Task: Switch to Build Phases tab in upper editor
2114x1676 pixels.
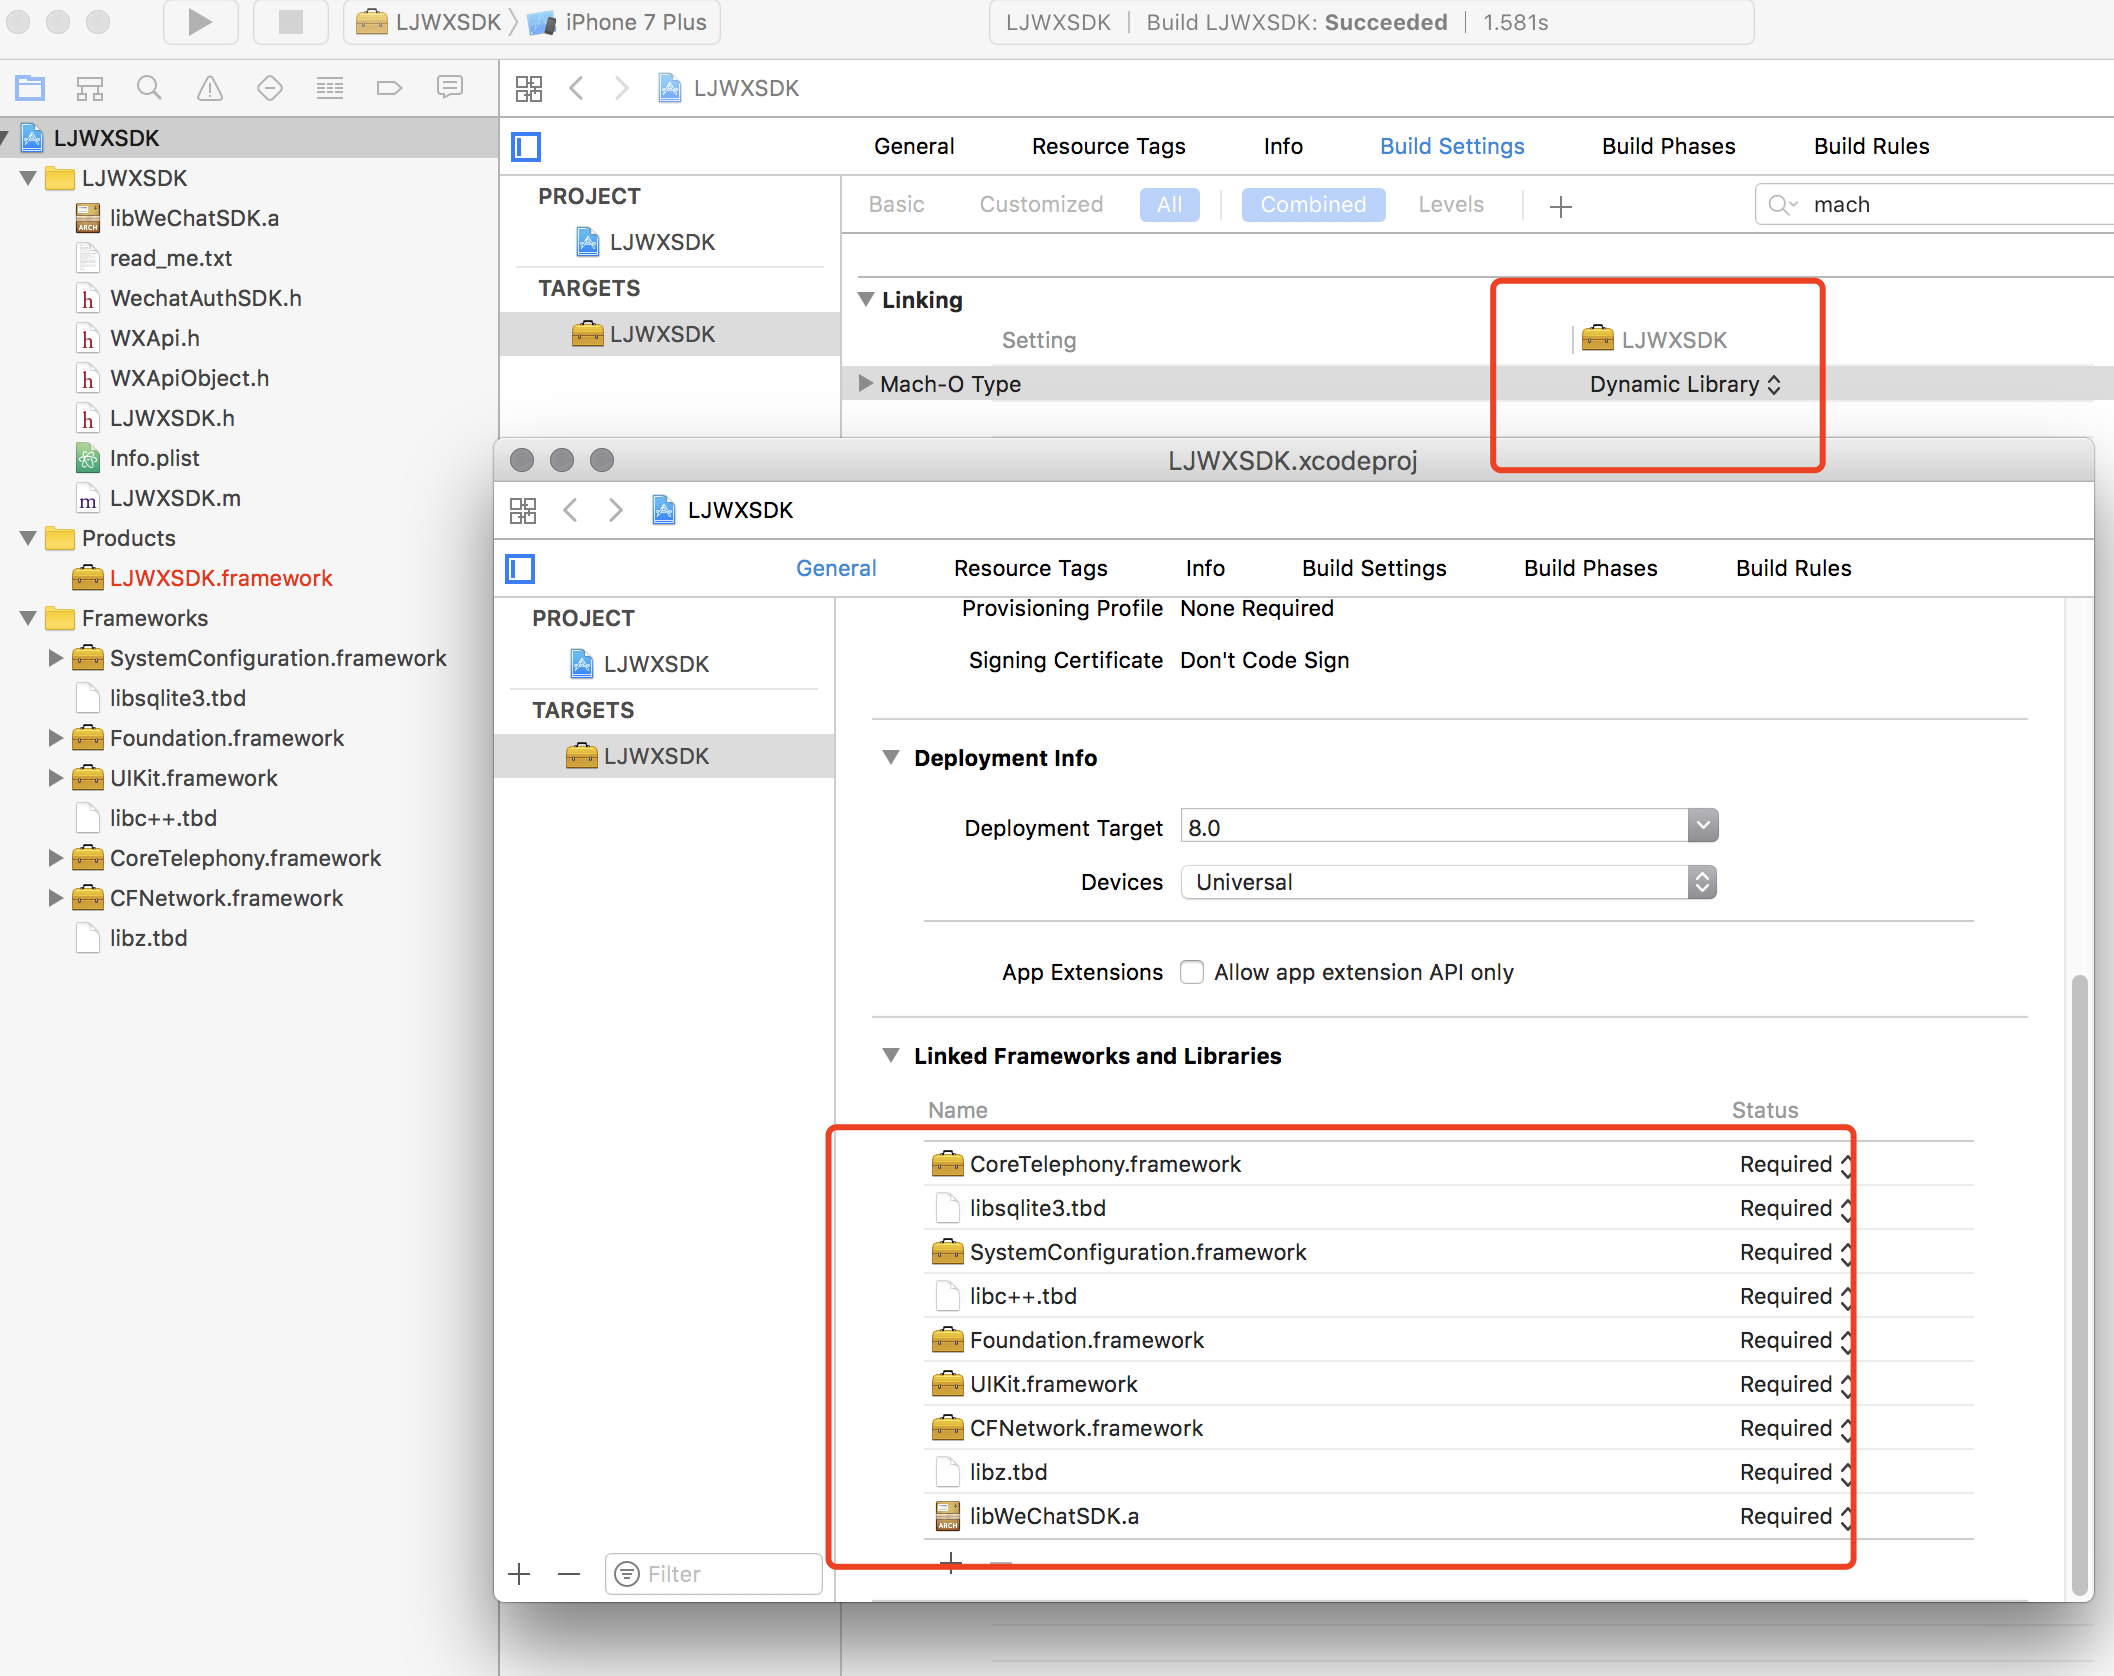Action: click(x=1668, y=146)
